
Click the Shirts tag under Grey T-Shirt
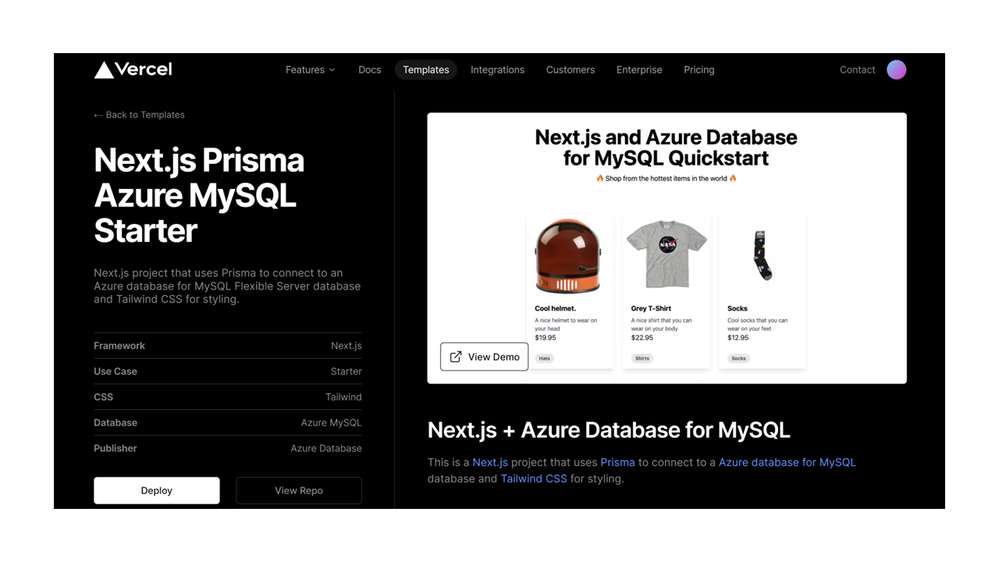pos(642,358)
